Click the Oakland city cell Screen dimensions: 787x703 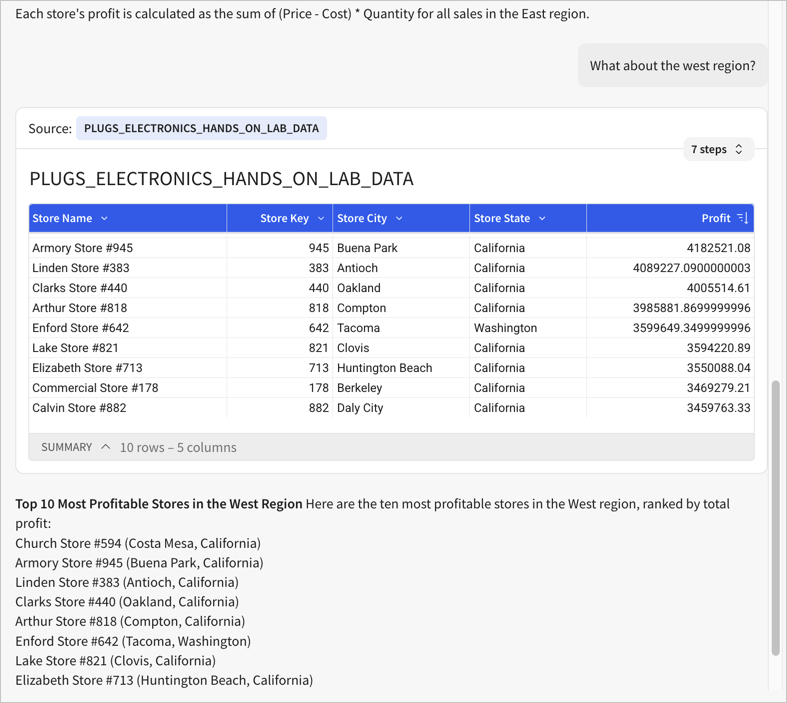[x=401, y=288]
